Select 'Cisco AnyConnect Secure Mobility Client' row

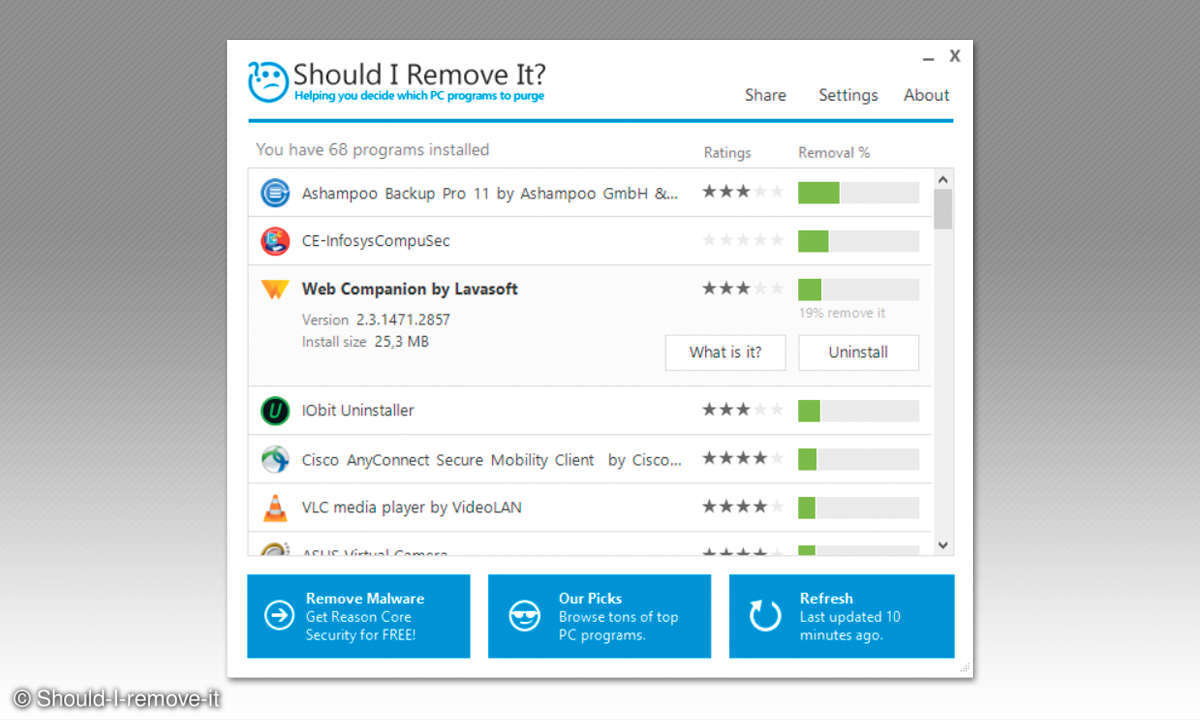(590, 459)
